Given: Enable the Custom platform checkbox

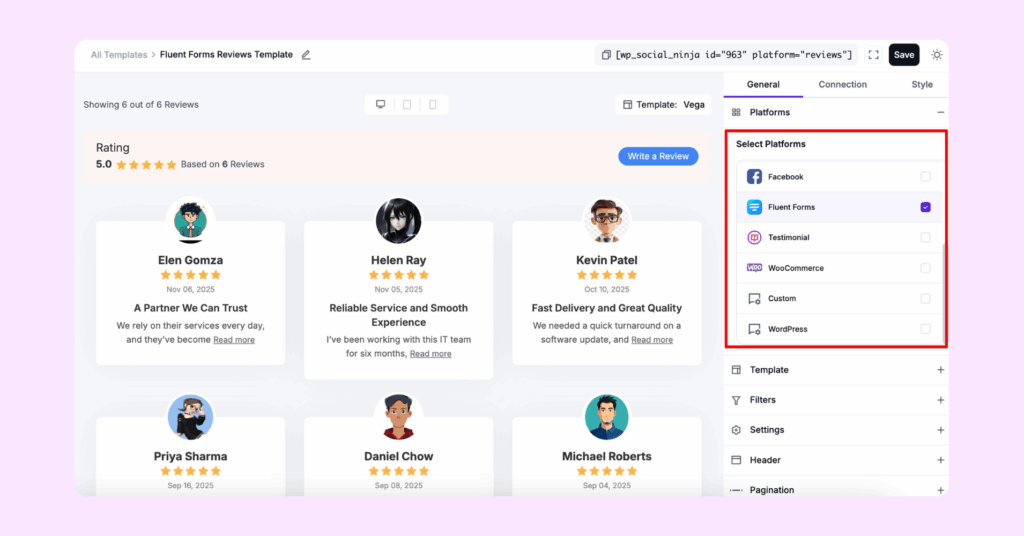Looking at the screenshot, I should click(925, 298).
